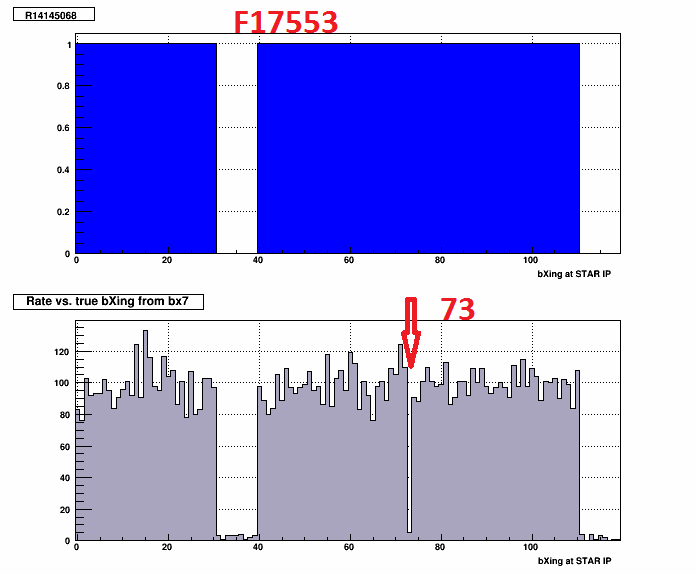696x574 pixels.
Task: Click the y-axis value 0.2 on top plot
Action: 63,212
